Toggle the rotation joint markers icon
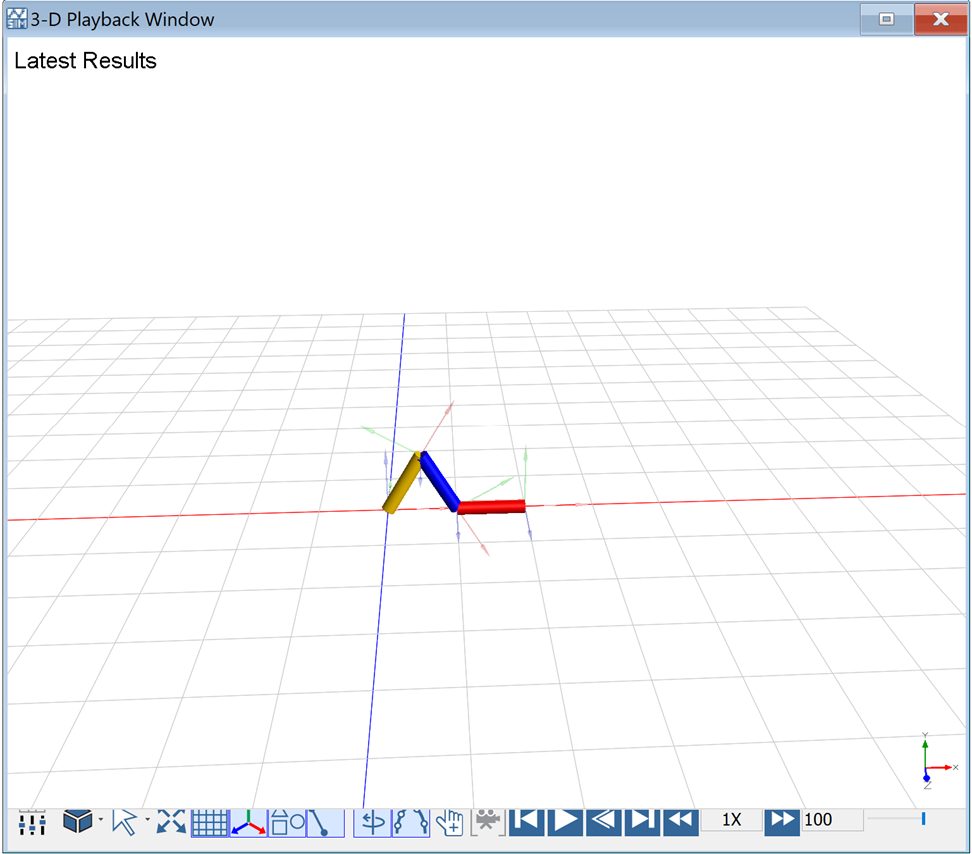The height and width of the screenshot is (854, 972). pyautogui.click(x=373, y=823)
